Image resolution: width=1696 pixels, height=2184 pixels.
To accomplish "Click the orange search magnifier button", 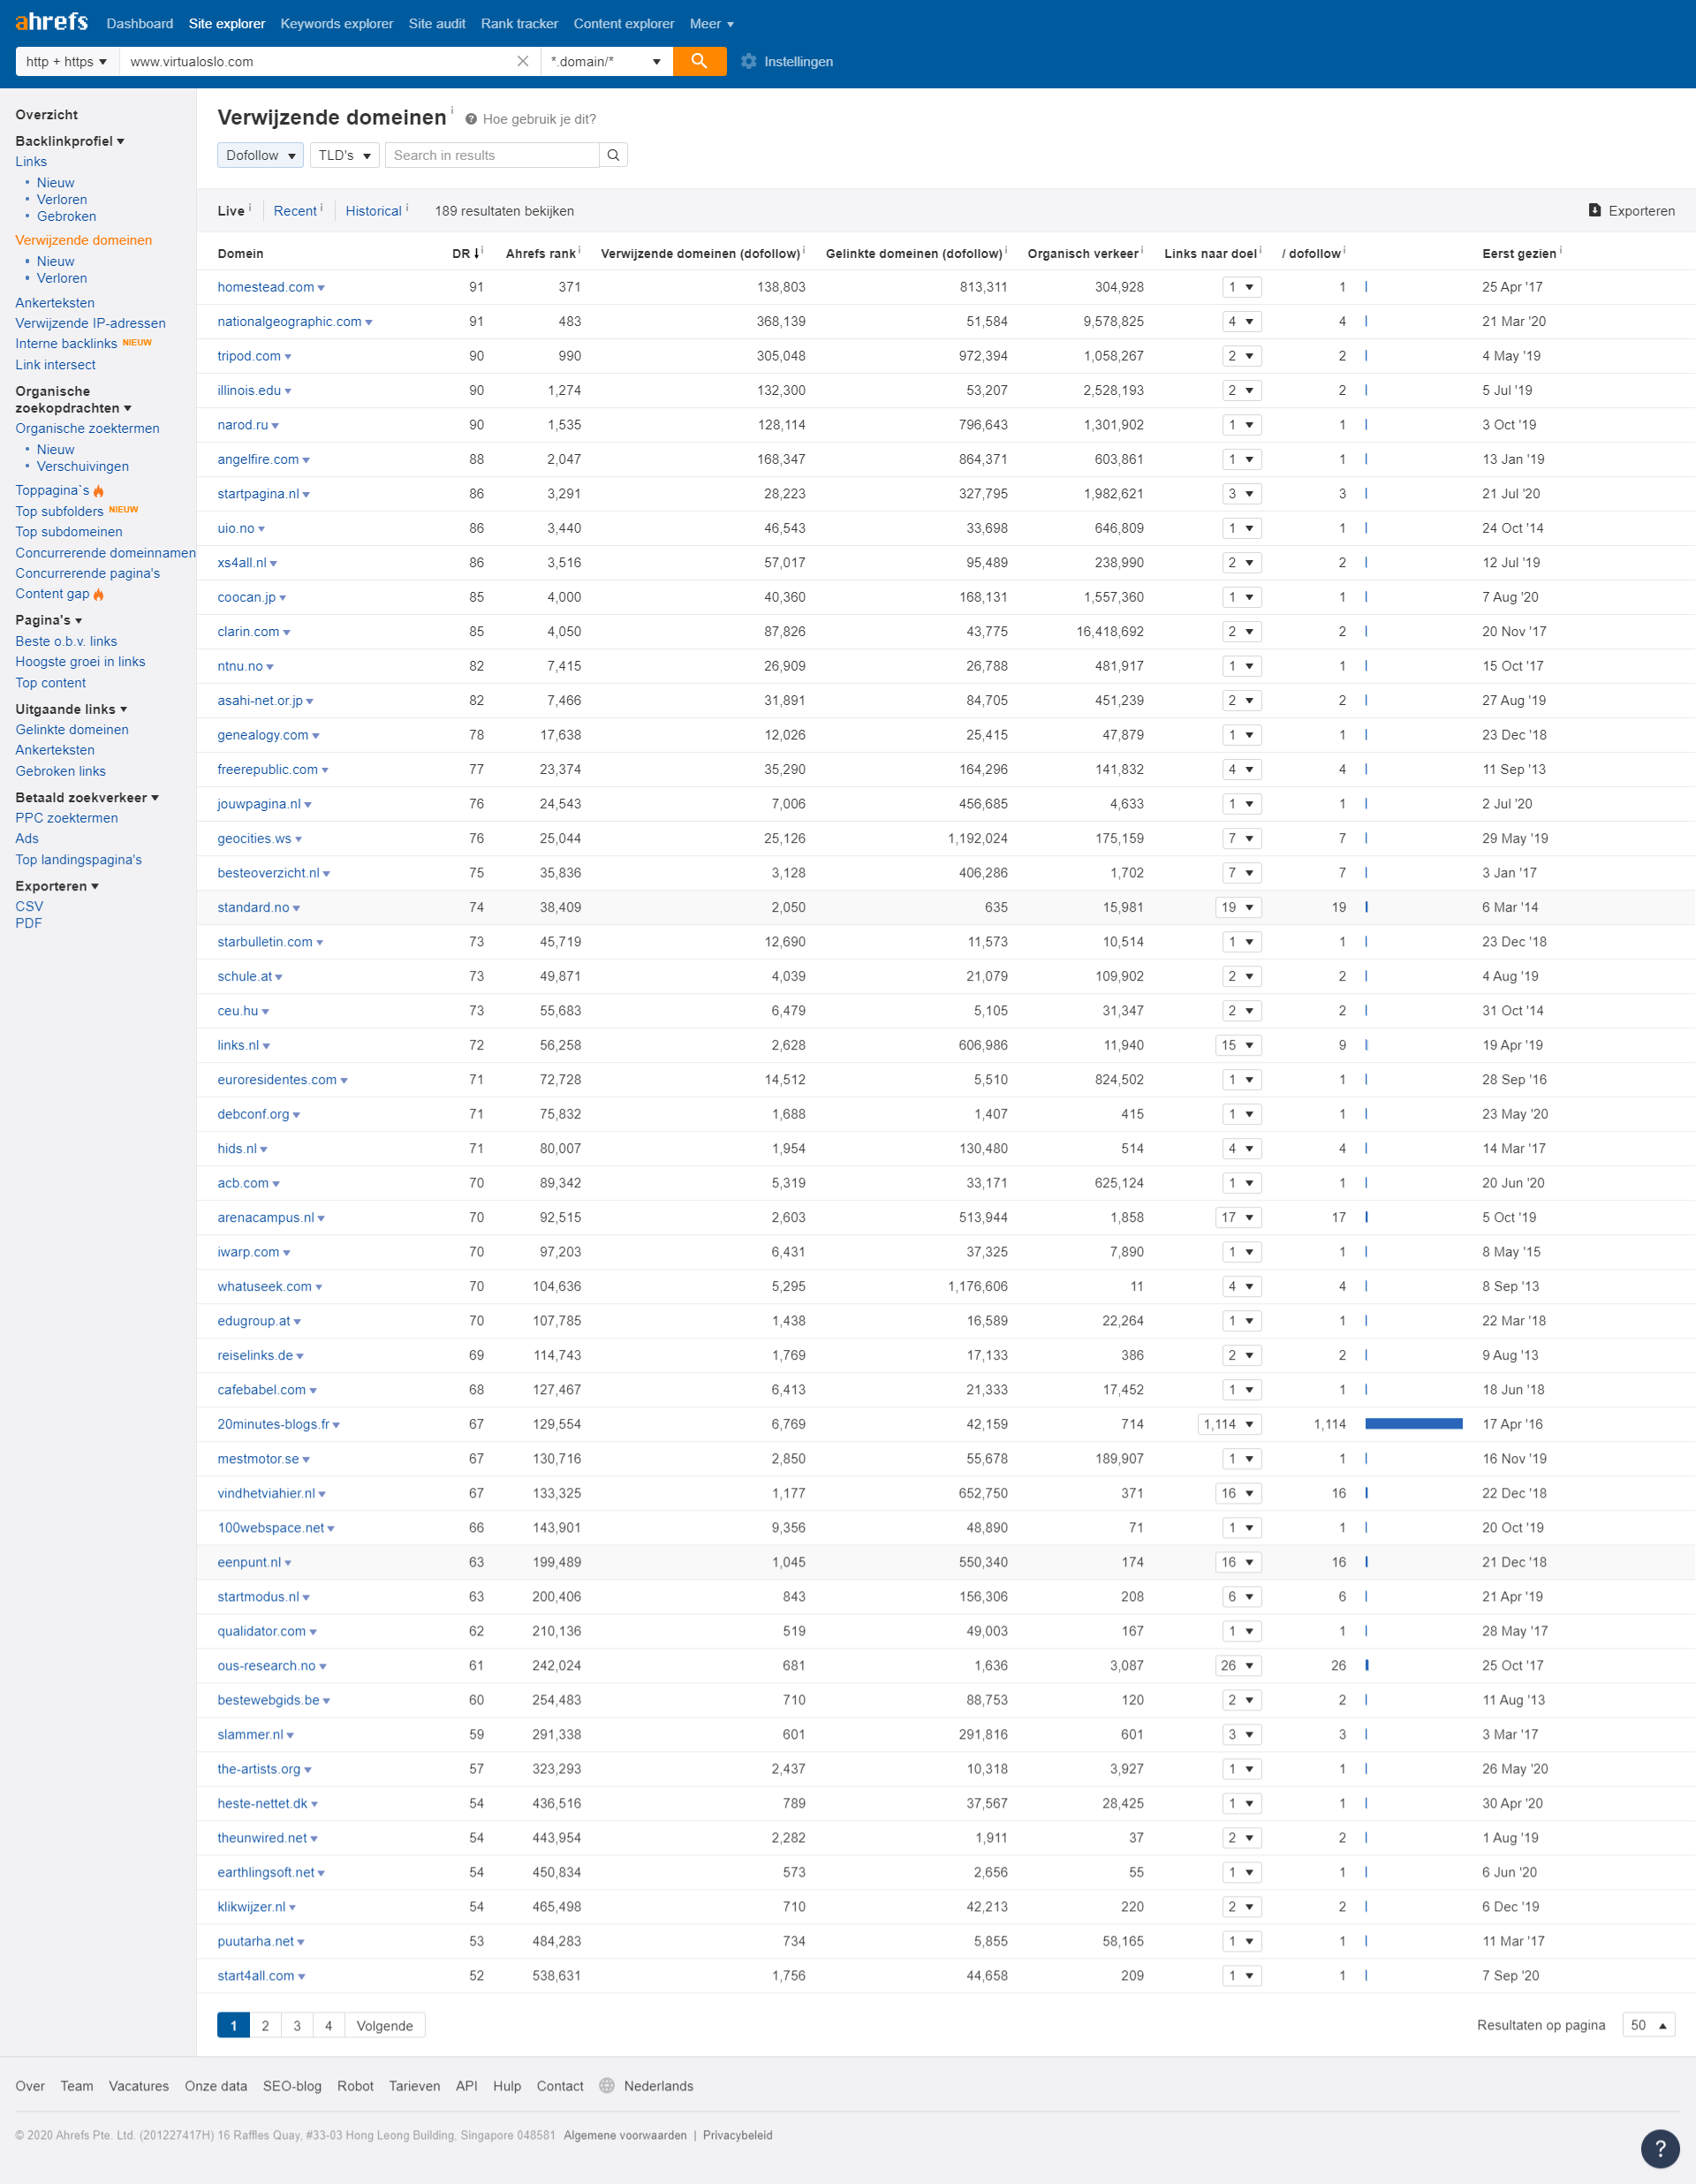I will [x=699, y=61].
